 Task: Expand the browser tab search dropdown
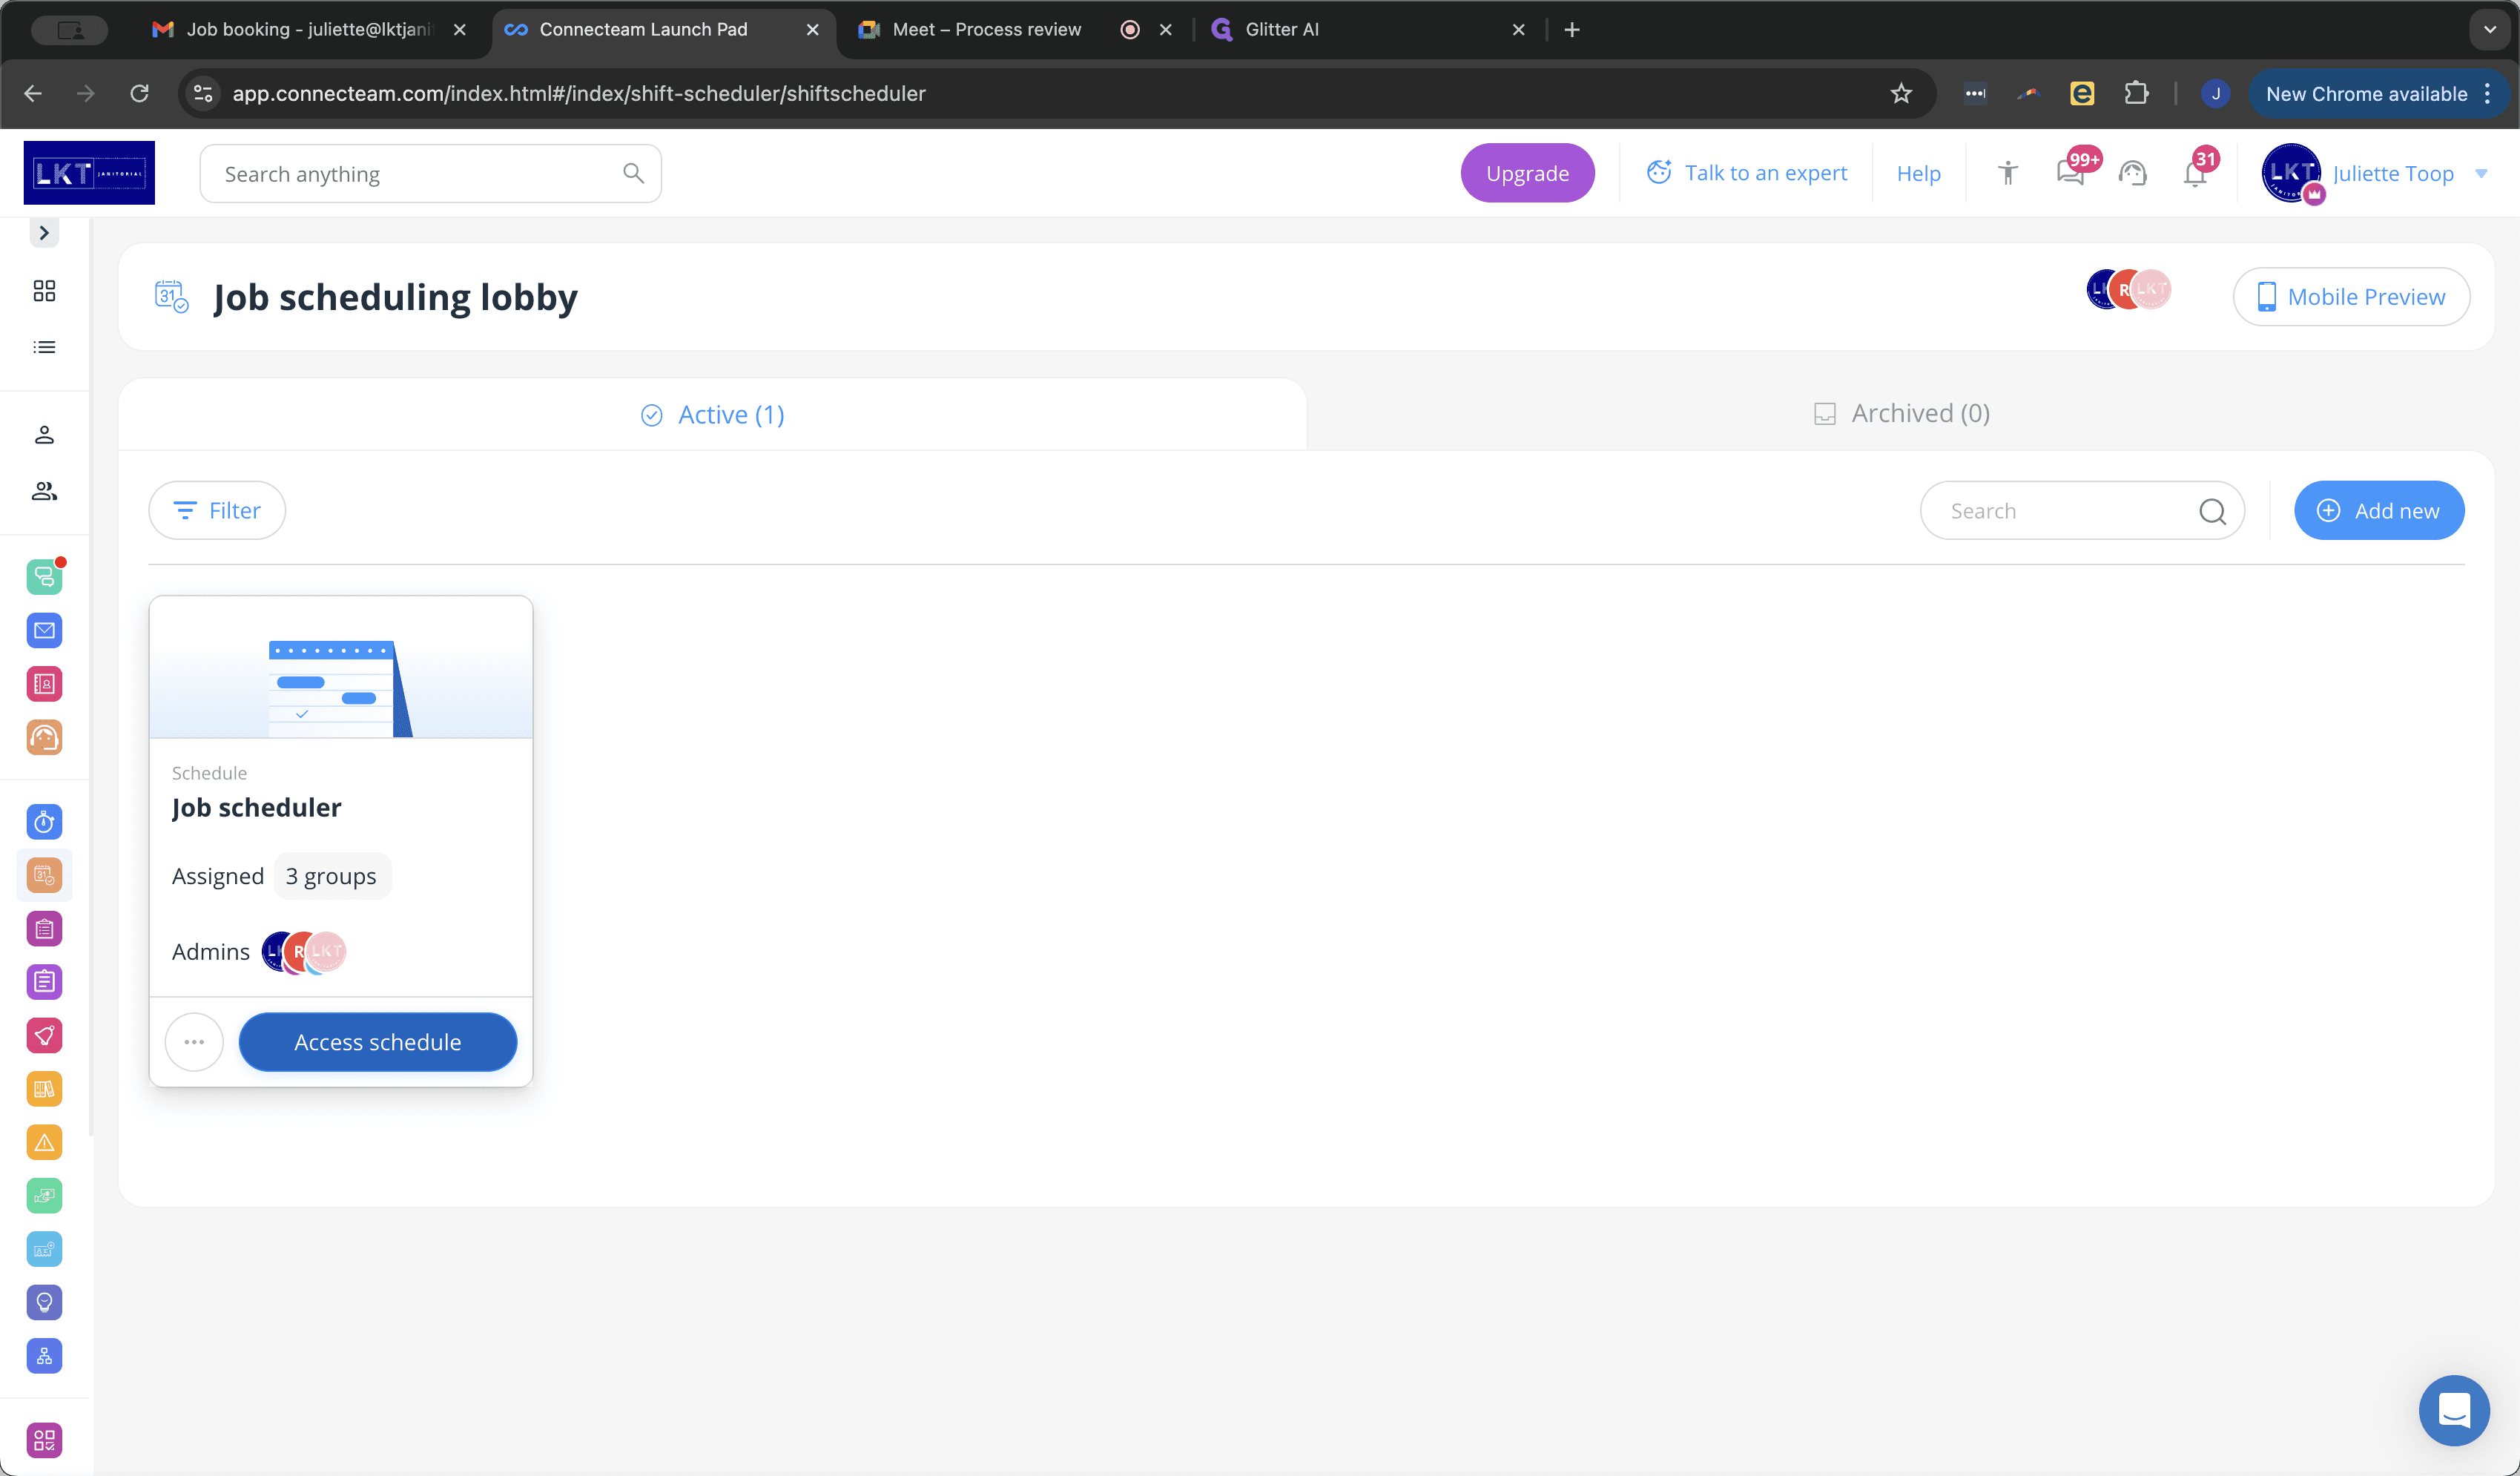pyautogui.click(x=2490, y=29)
